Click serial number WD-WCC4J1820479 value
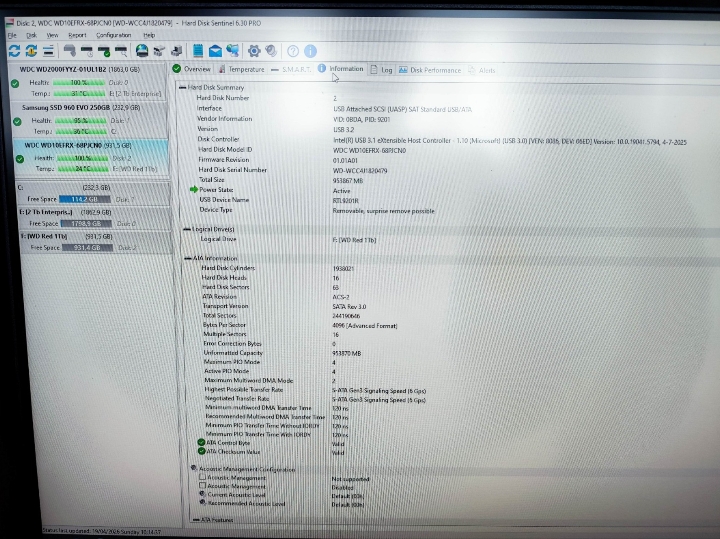This screenshot has width=720, height=539. (x=360, y=171)
